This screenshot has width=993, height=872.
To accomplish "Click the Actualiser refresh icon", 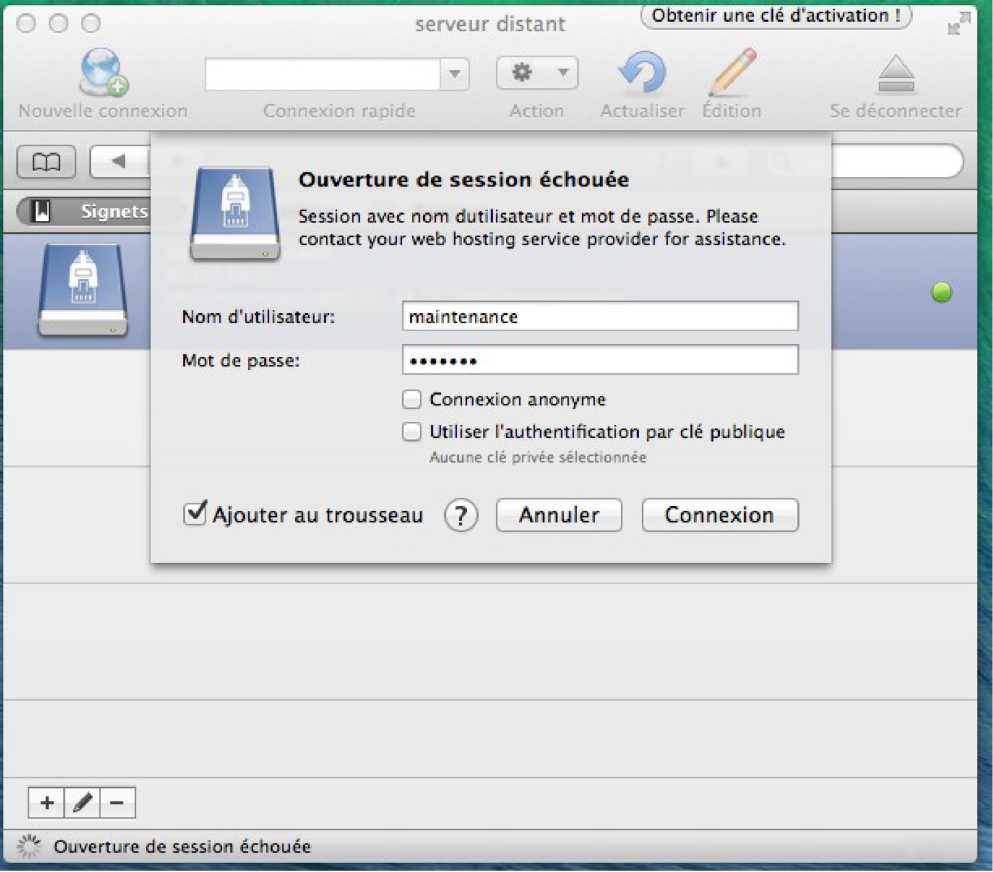I will point(641,74).
